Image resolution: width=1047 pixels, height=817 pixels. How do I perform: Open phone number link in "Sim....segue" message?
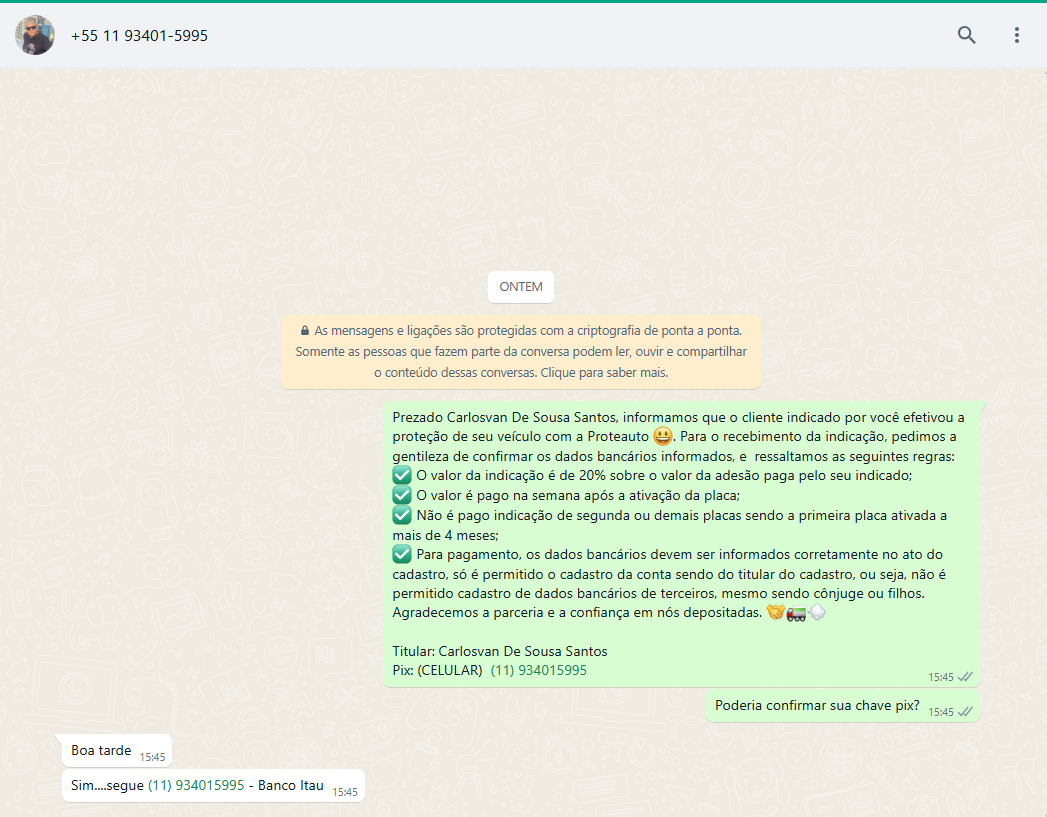pyautogui.click(x=195, y=785)
